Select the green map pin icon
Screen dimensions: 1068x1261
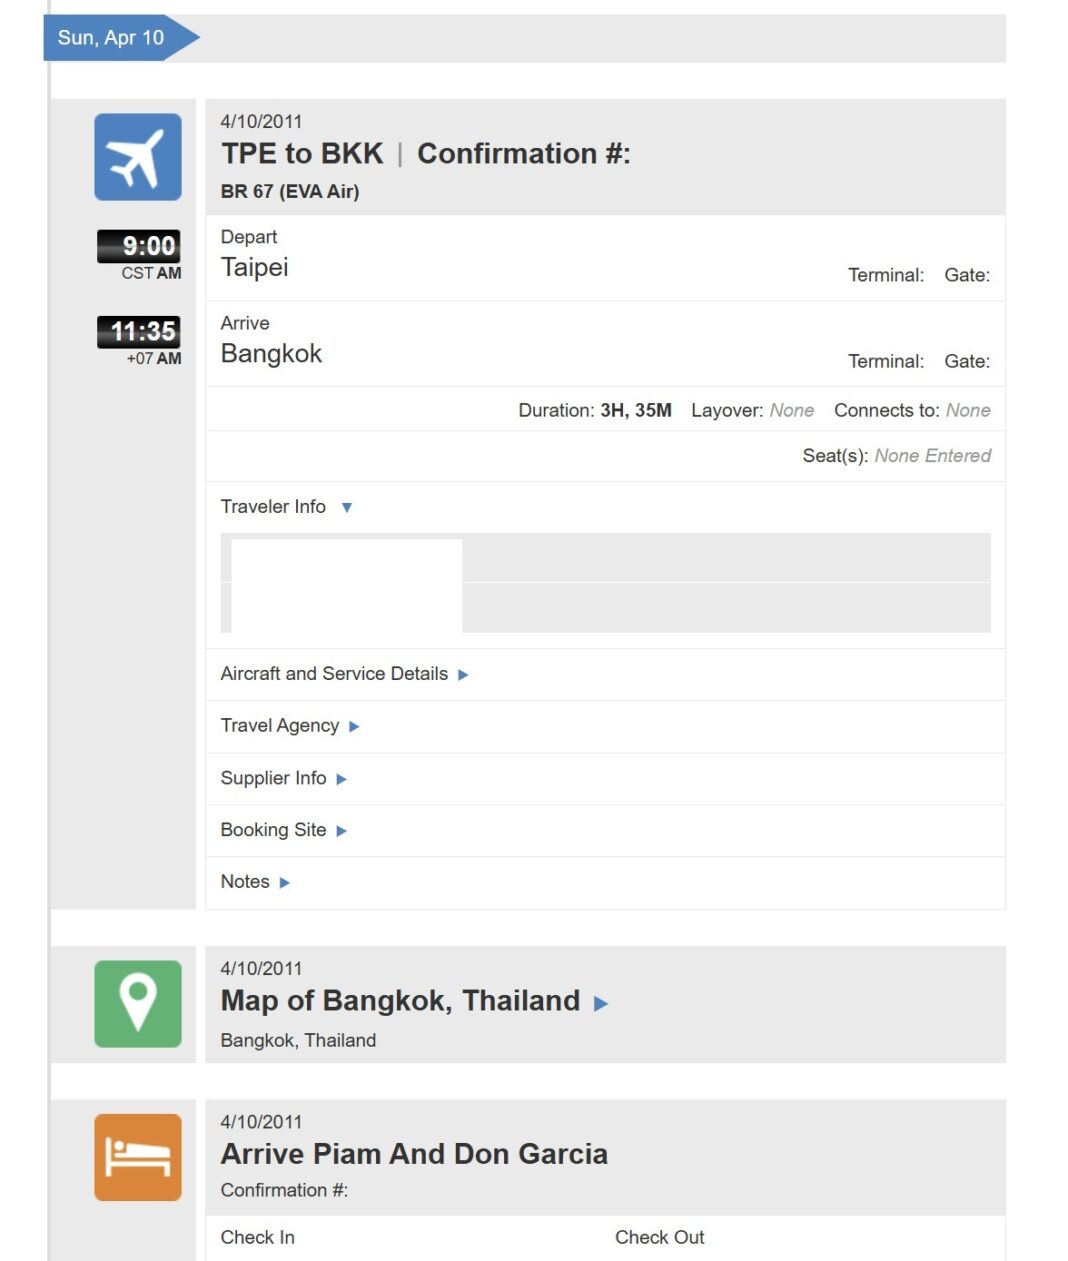[137, 1004]
